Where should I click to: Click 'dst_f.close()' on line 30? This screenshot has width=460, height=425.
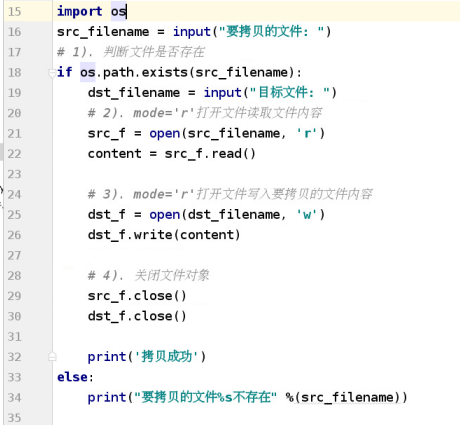coord(137,316)
